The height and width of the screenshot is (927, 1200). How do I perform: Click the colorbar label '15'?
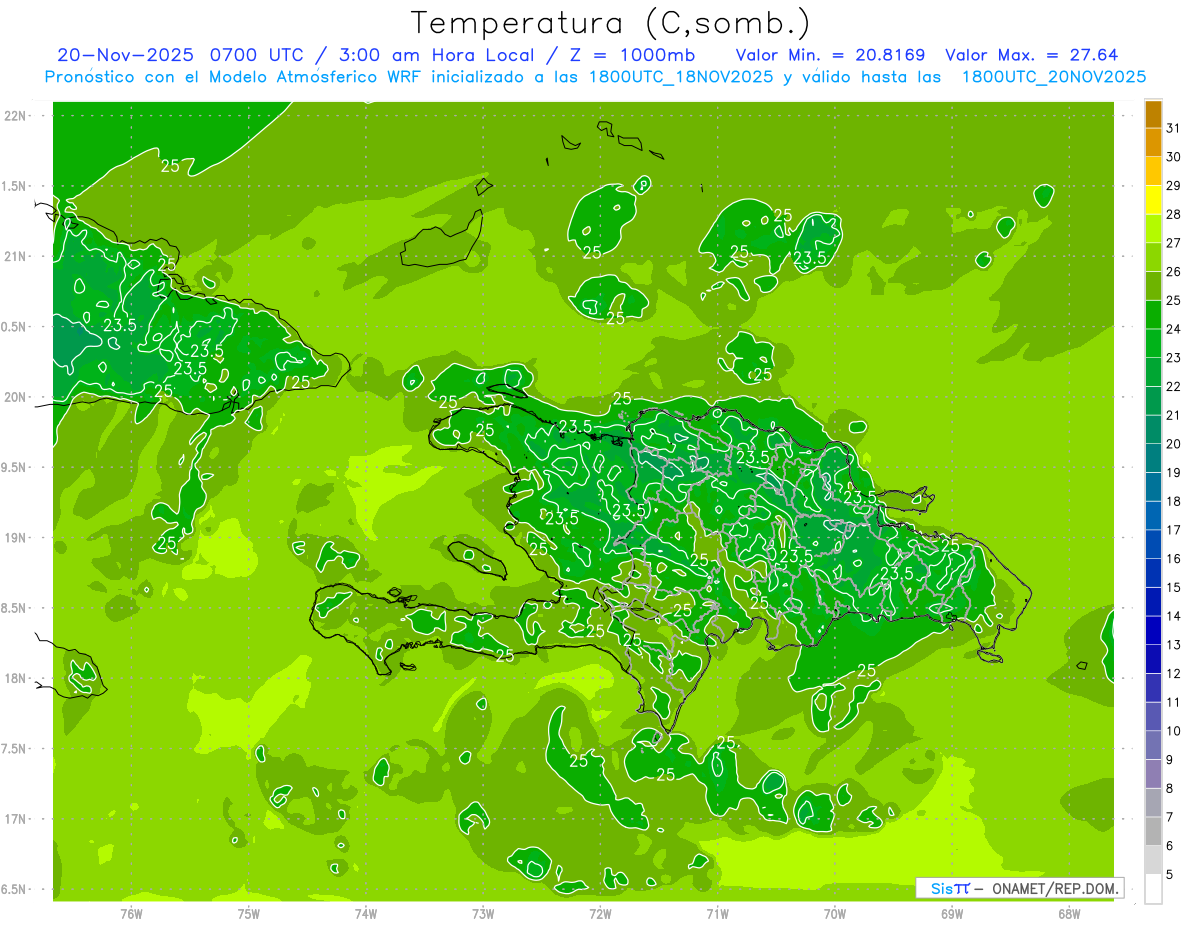1173,587
